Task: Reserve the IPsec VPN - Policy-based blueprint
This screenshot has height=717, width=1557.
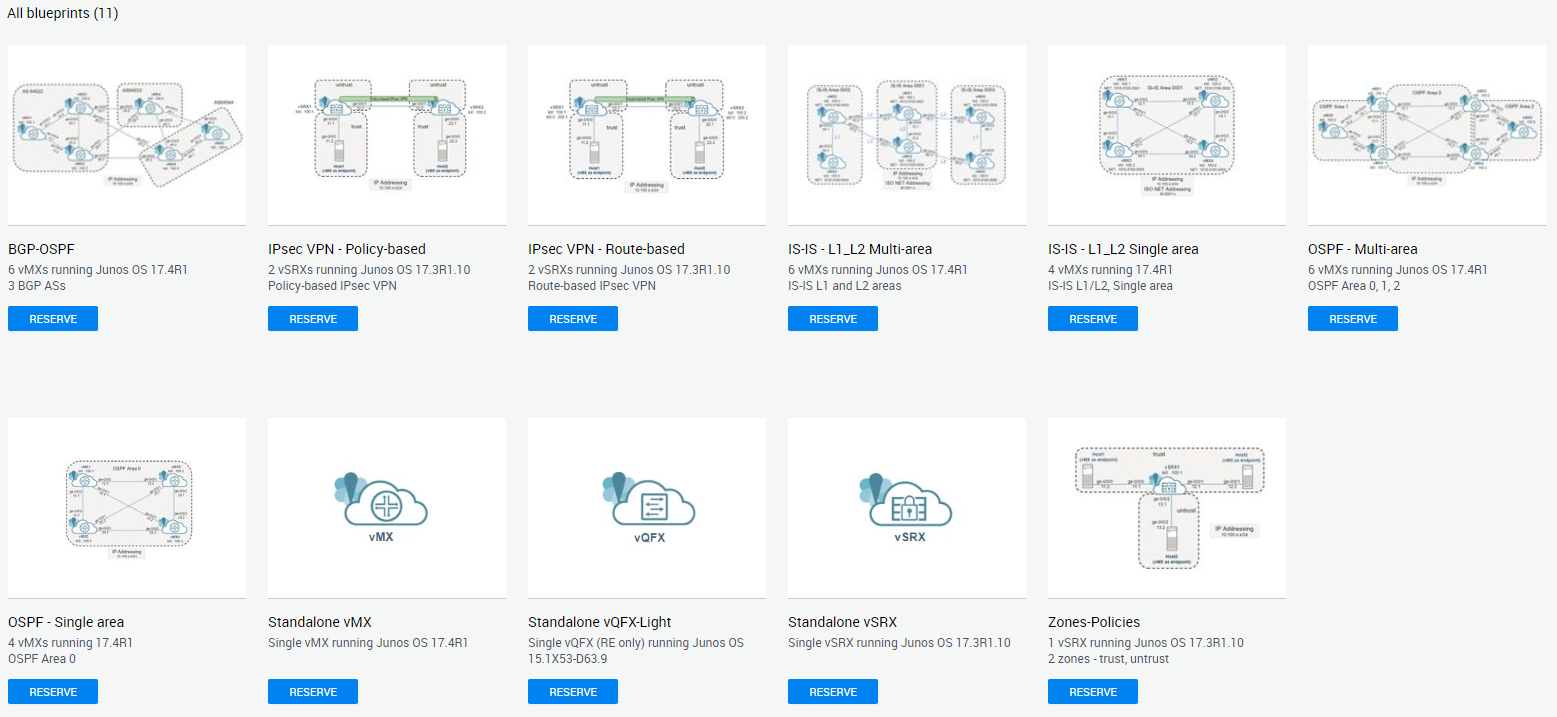Action: pyautogui.click(x=313, y=319)
